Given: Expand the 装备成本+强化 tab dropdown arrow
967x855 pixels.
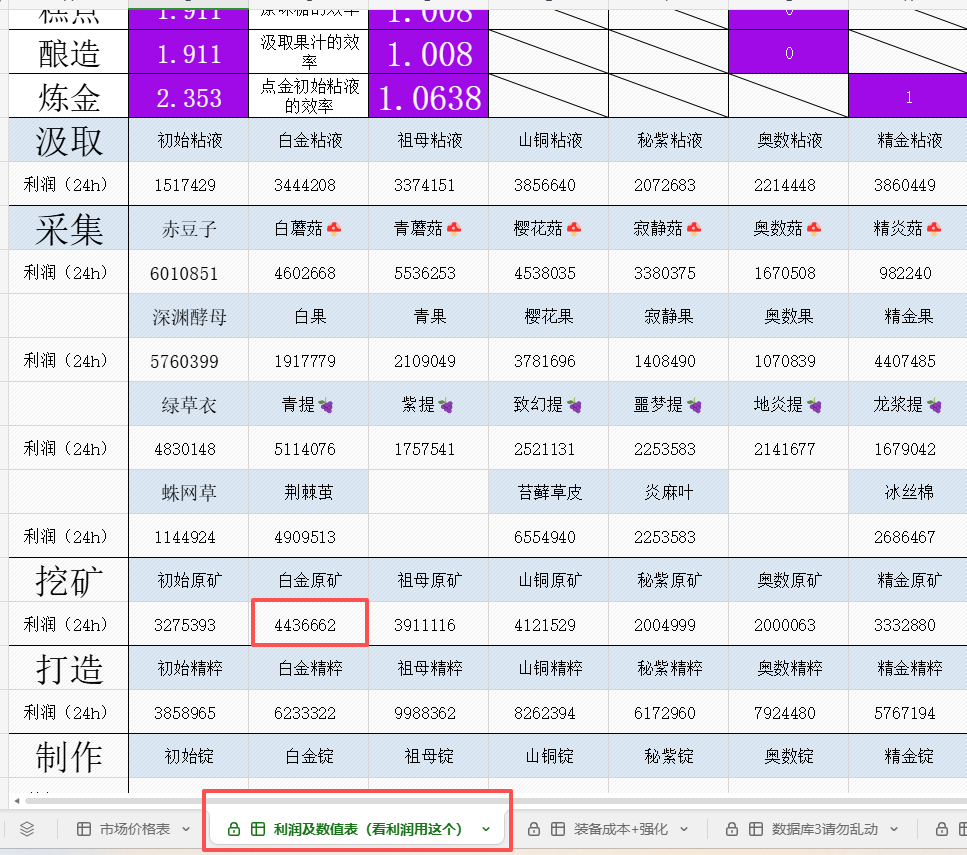Looking at the screenshot, I should tap(685, 829).
